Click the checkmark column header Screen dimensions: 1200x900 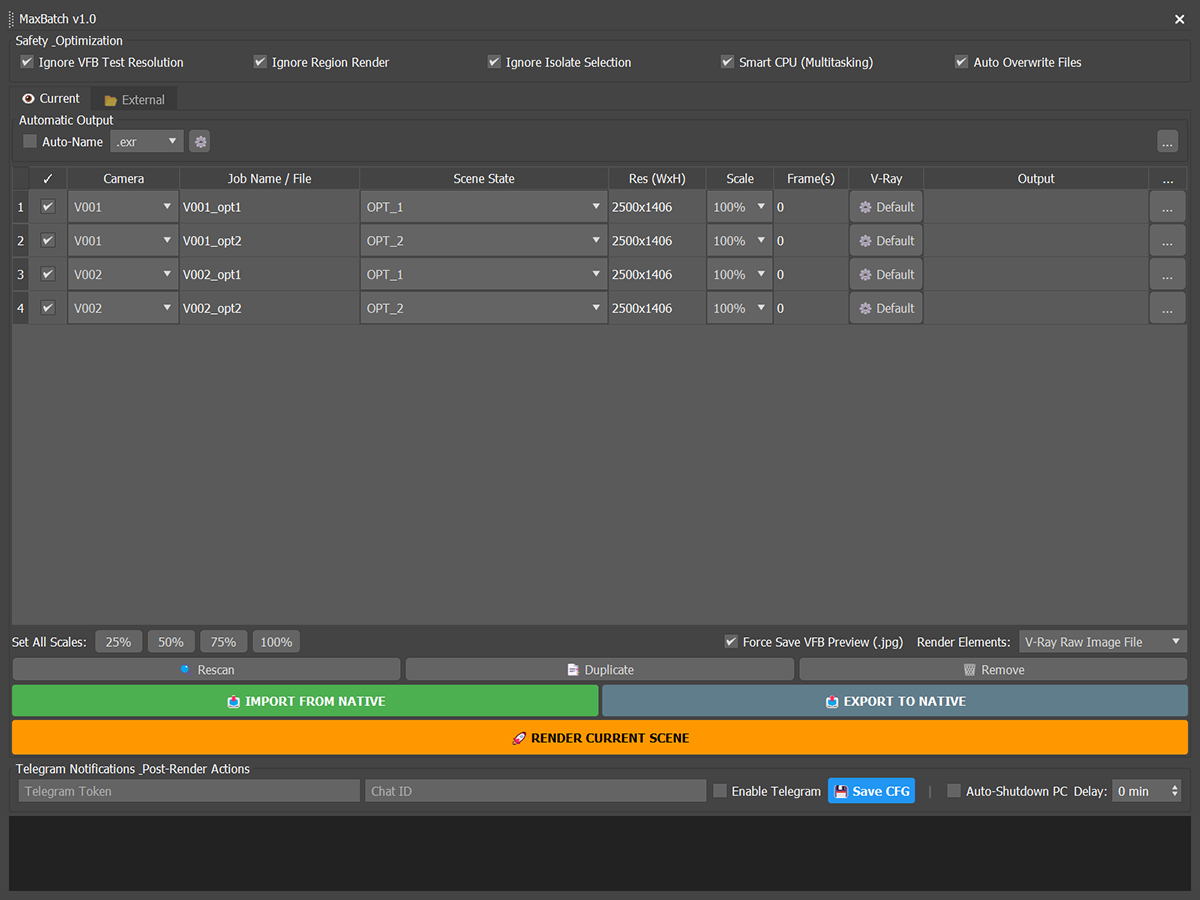pyautogui.click(x=48, y=179)
